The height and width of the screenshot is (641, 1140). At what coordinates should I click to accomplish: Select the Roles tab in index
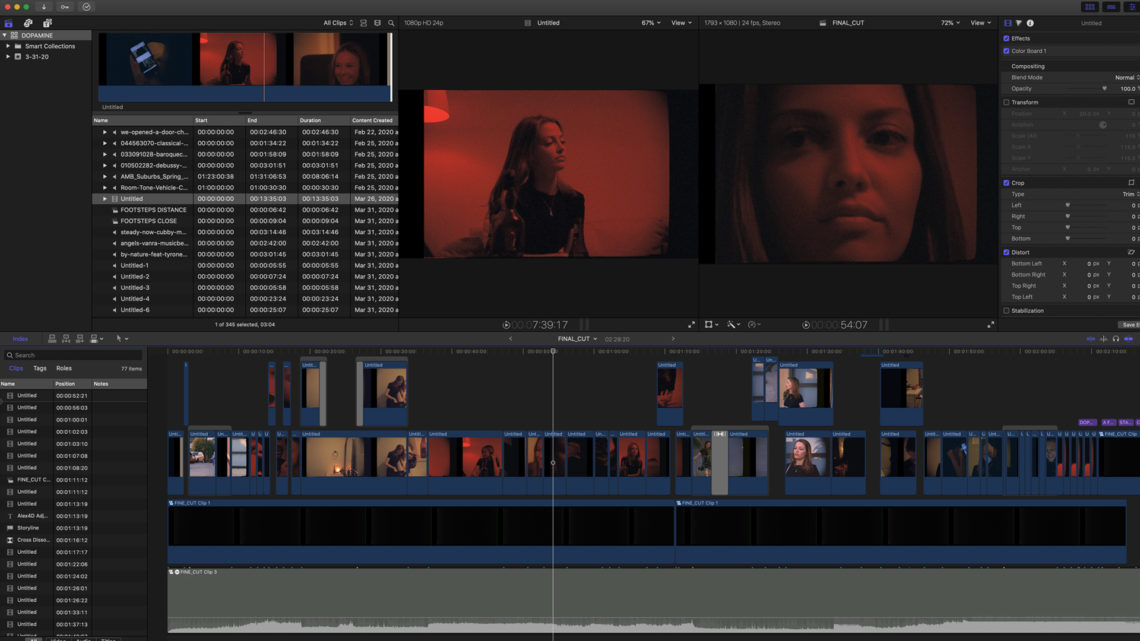click(x=64, y=369)
